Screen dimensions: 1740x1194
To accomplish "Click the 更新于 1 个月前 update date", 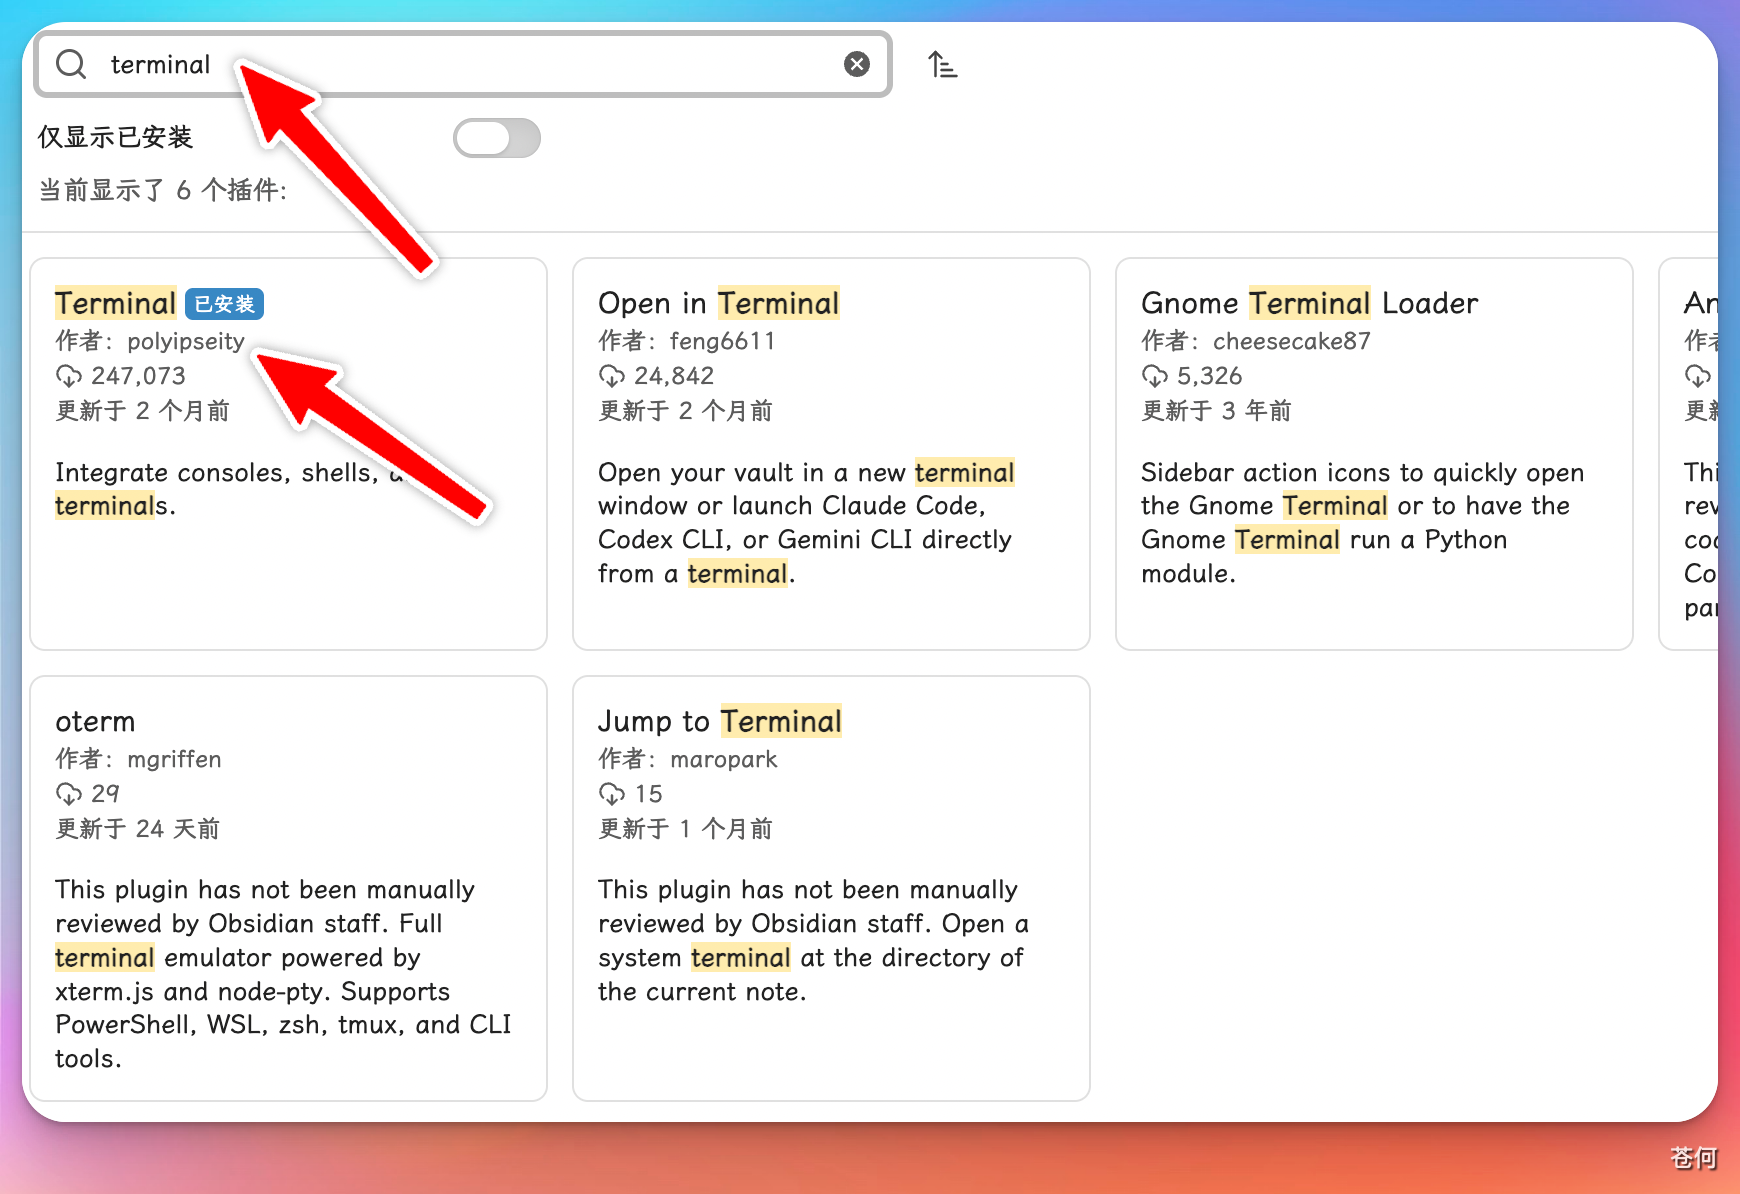I will point(686,829).
